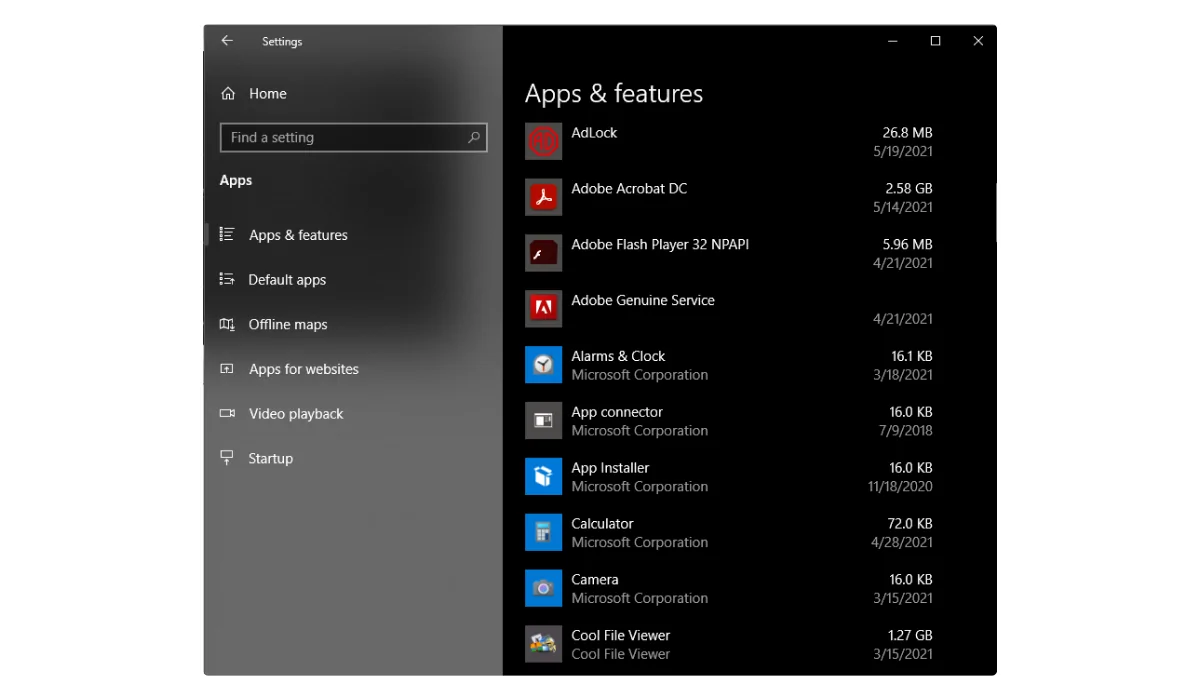Image resolution: width=1200 pixels, height=700 pixels.
Task: Select the Adobe Genuine Service name
Action: [643, 300]
